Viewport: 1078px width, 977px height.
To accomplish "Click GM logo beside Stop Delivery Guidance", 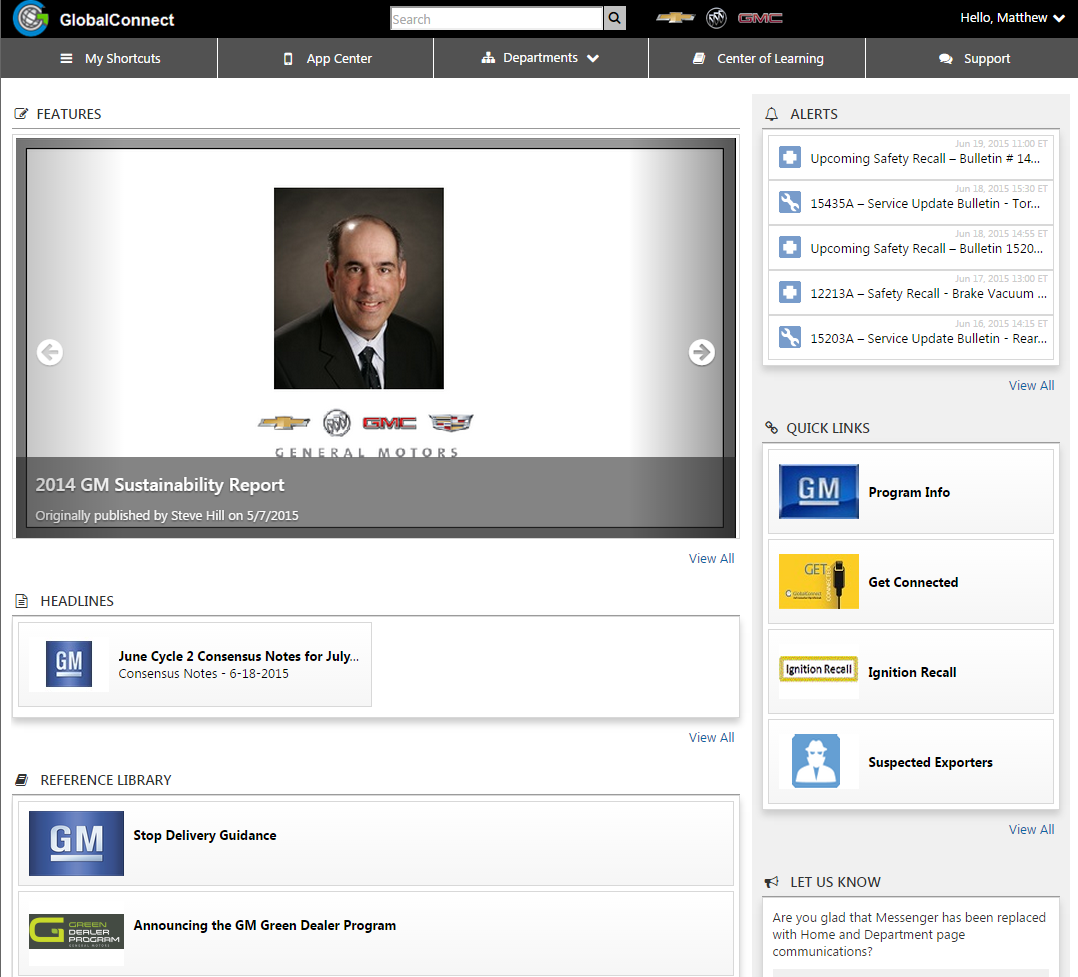I will click(x=76, y=843).
